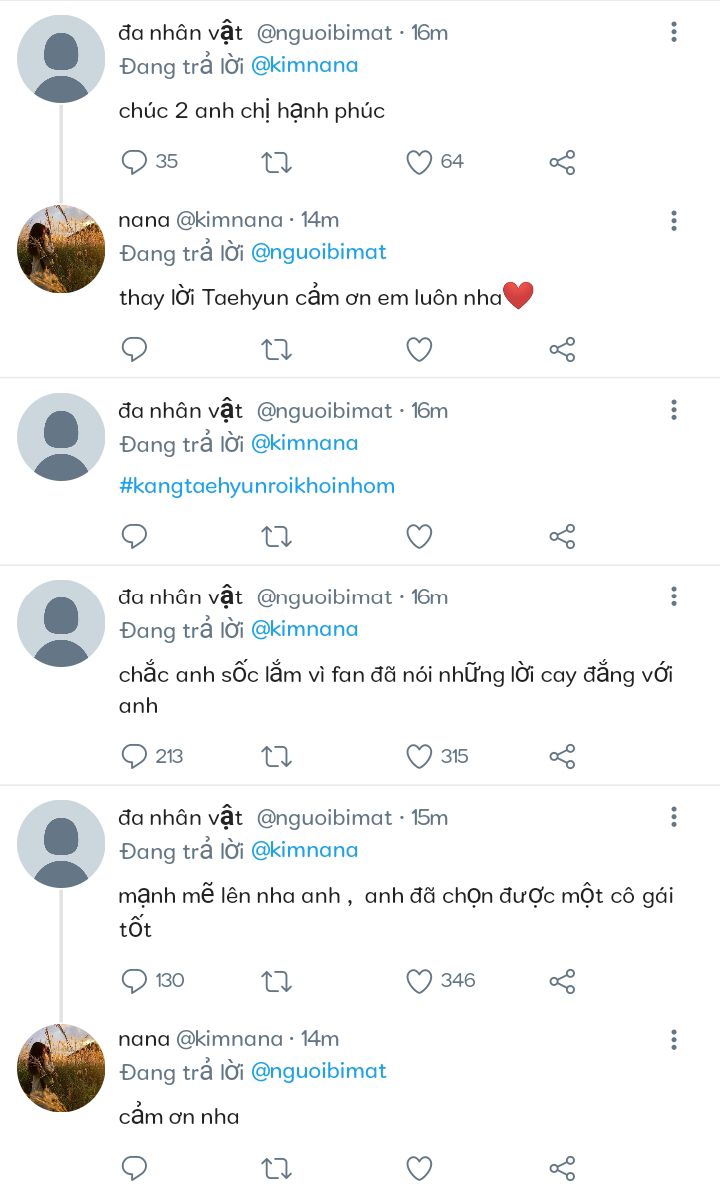Like the tweet showing 315 likes
Image resolution: width=720 pixels, height=1190 pixels.
pyautogui.click(x=419, y=756)
